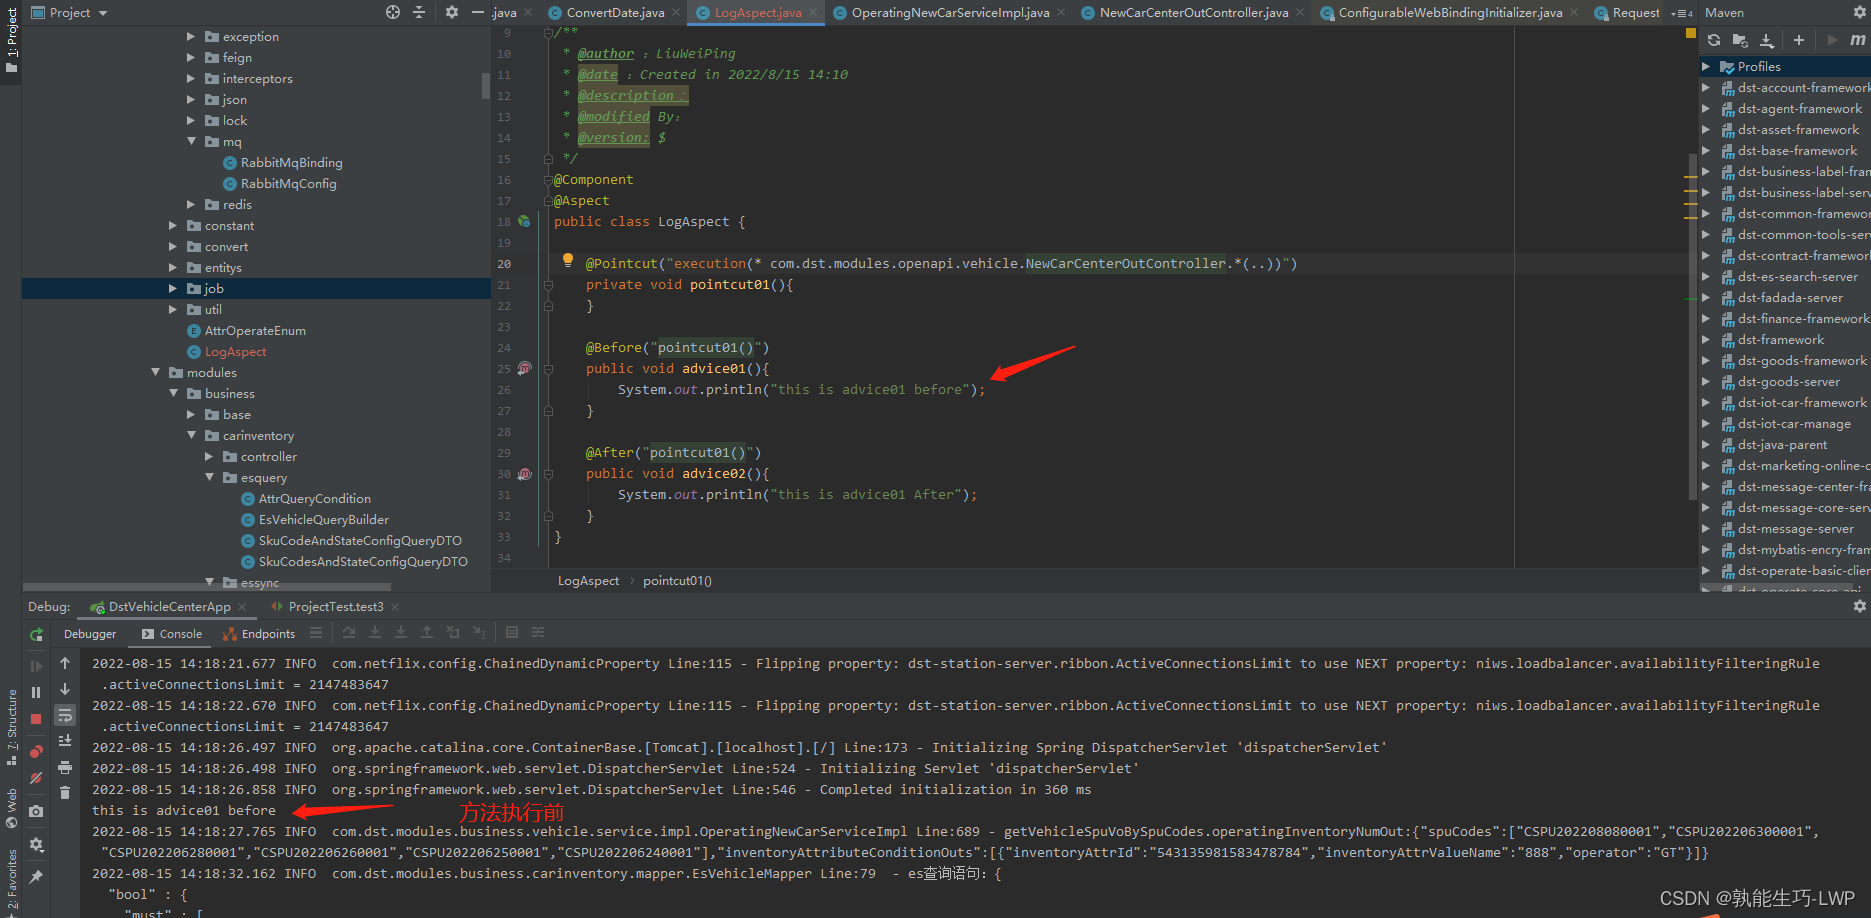Execute Maven goal using the m icon
1871x918 pixels.
pos(1858,40)
